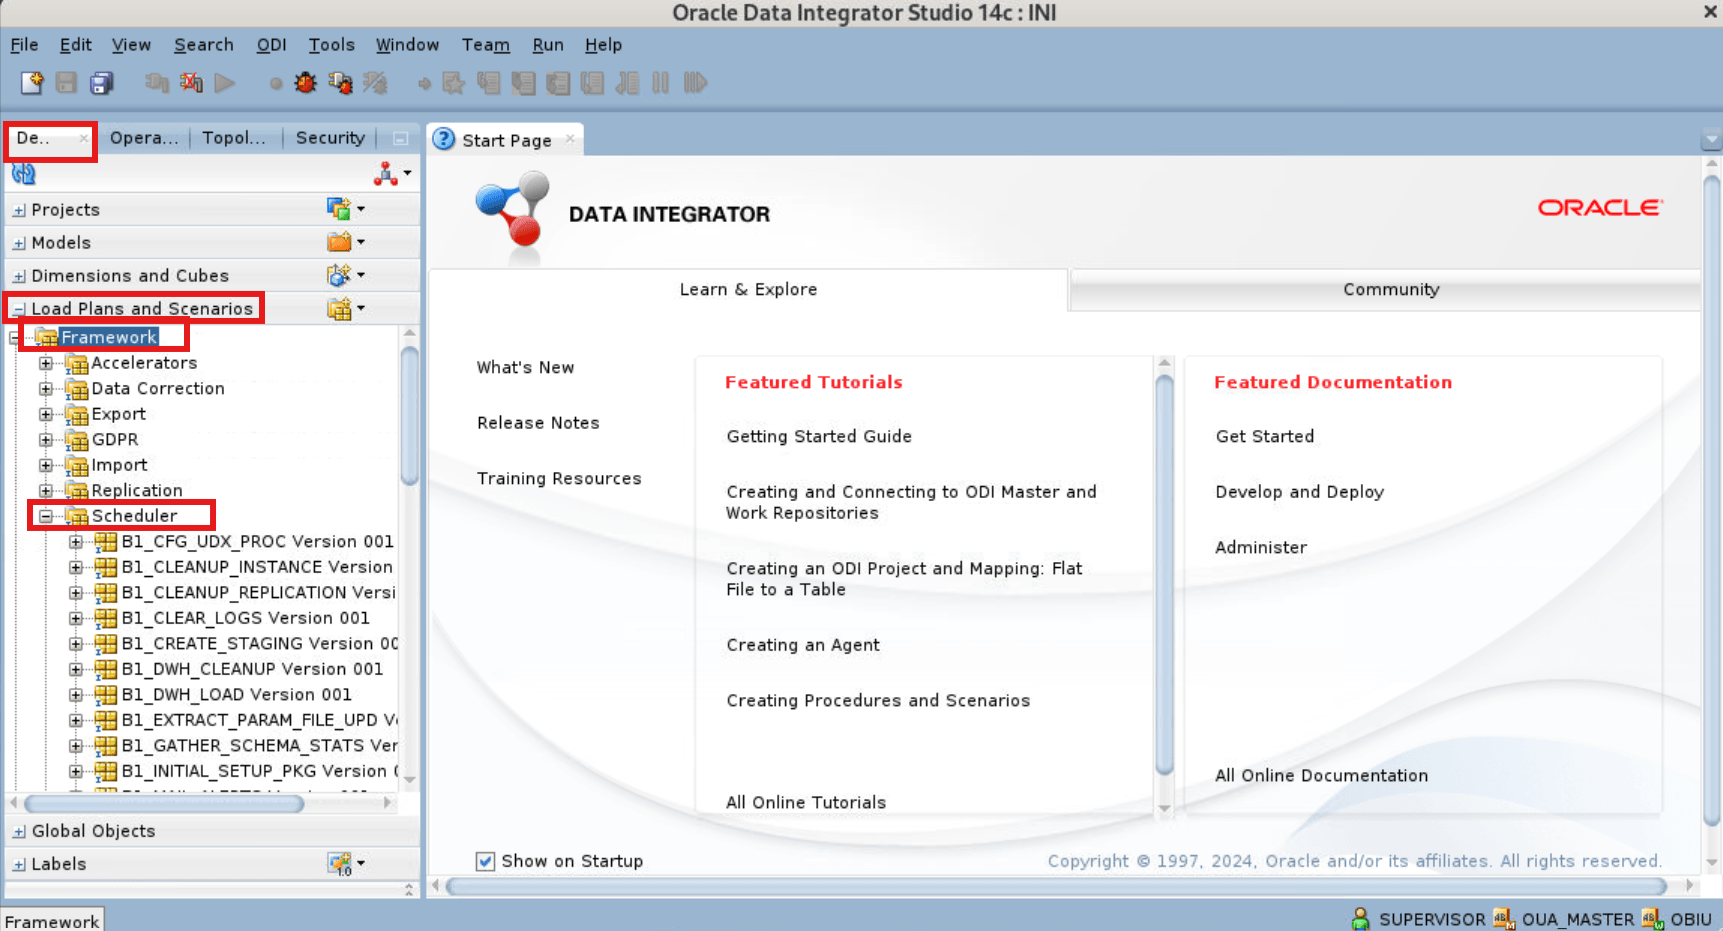This screenshot has width=1723, height=931.
Task: Uncheck Show on Startup
Action: coord(485,861)
